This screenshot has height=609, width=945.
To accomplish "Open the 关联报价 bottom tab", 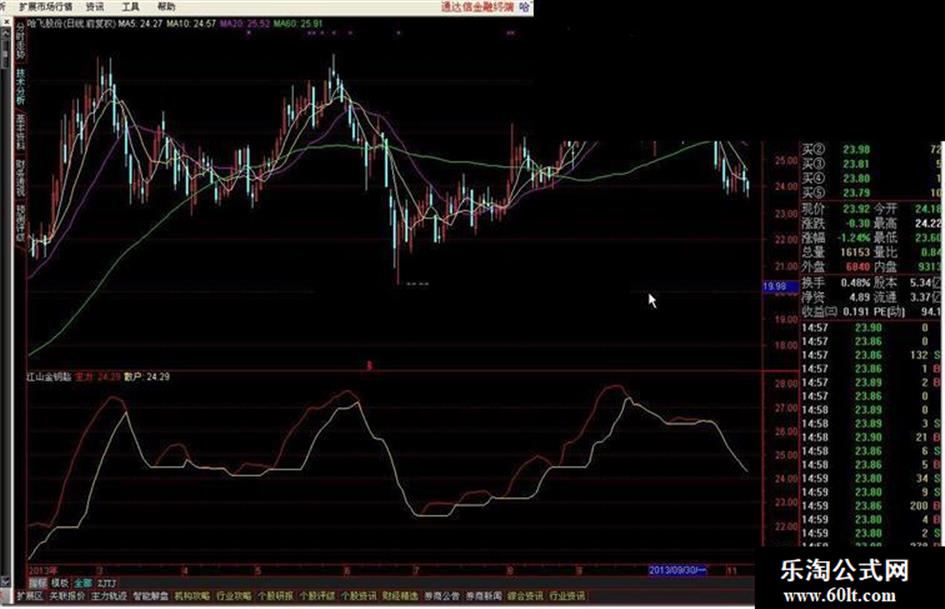I will coord(67,596).
